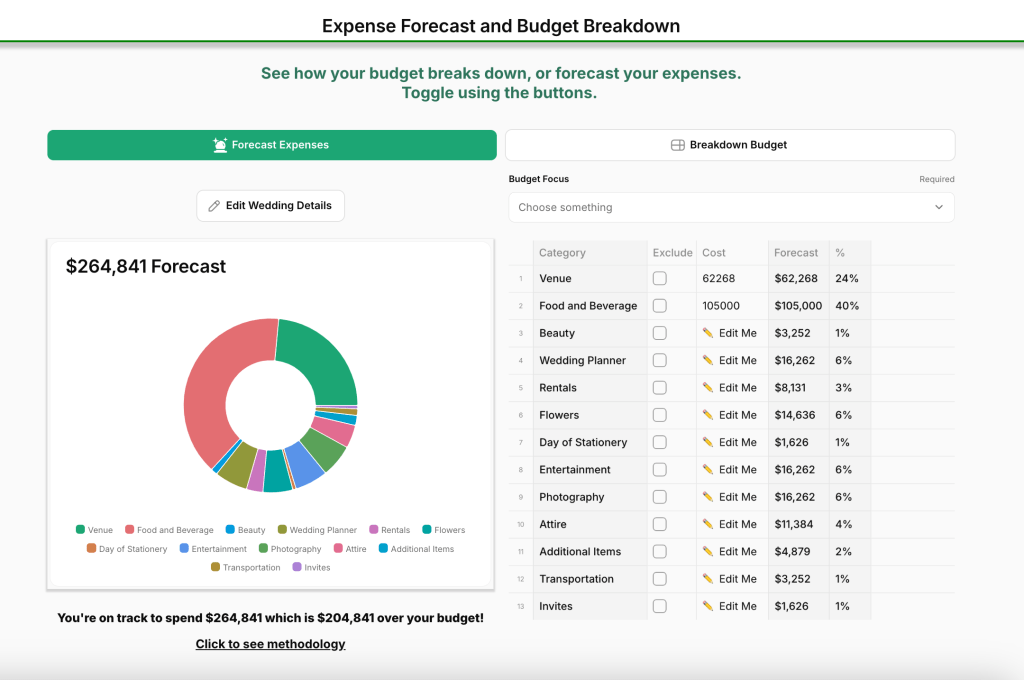Click the pencil icon in Wedding Planner row
The image size is (1024, 680).
(x=708, y=360)
